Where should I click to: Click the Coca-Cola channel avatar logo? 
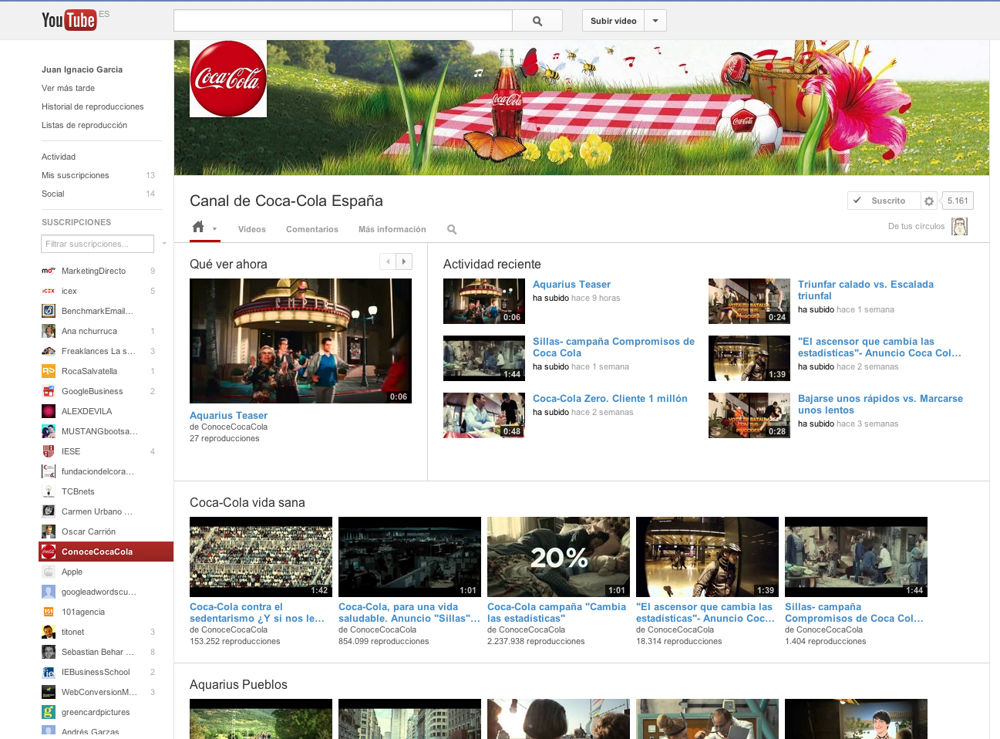point(228,79)
